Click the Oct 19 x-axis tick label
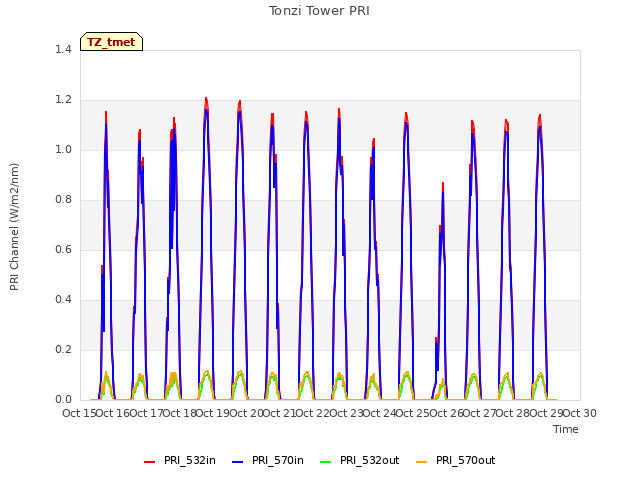 pos(213,413)
